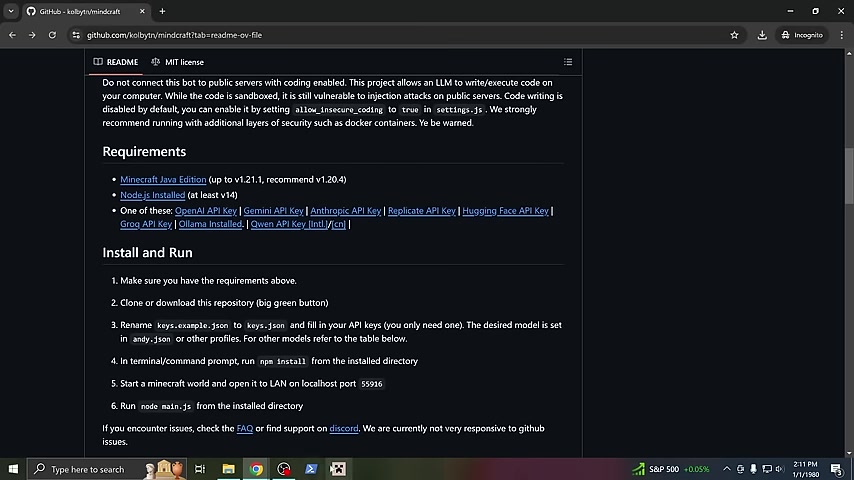Open the Windows Start menu
This screenshot has width=854, height=480.
pos(13,469)
